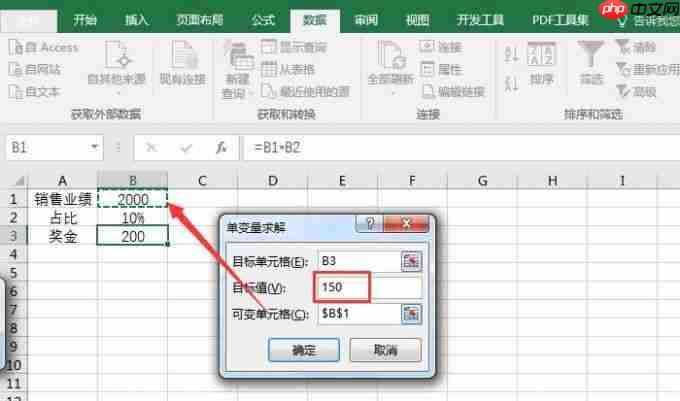
Task: Close the 单变量求解 dialog
Action: coord(406,224)
